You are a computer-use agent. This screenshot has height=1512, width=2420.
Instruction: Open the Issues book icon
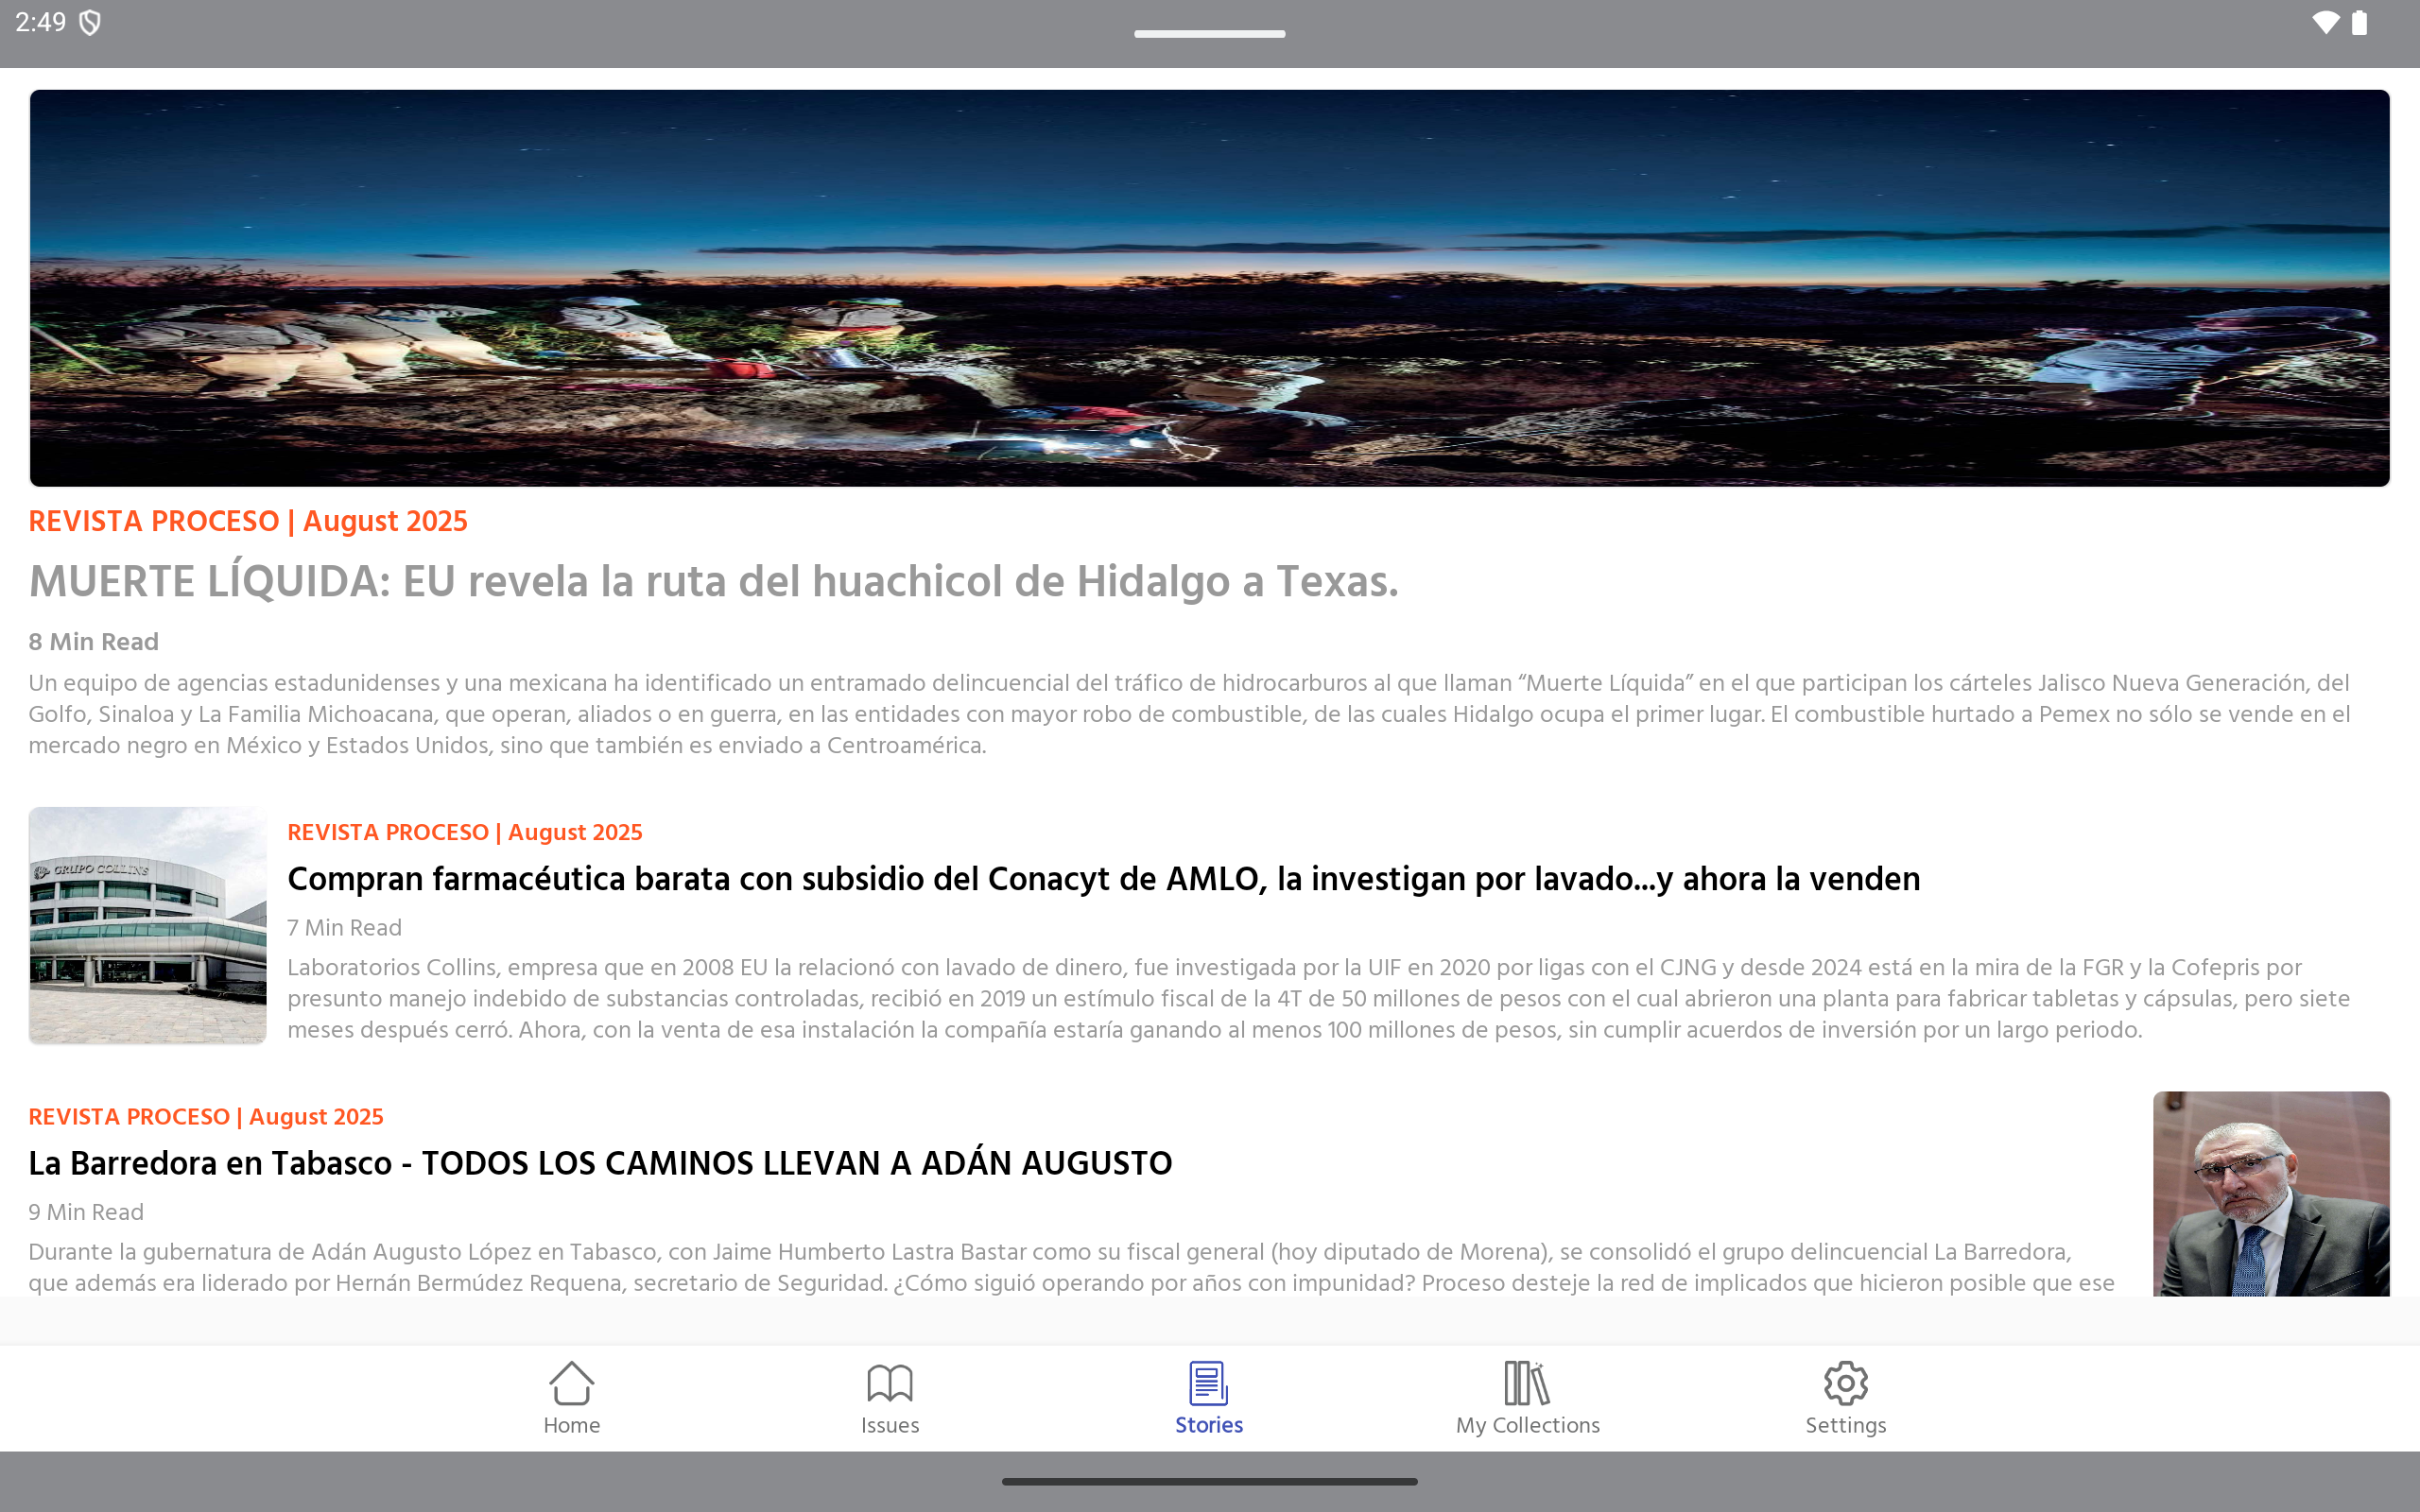pos(889,1383)
